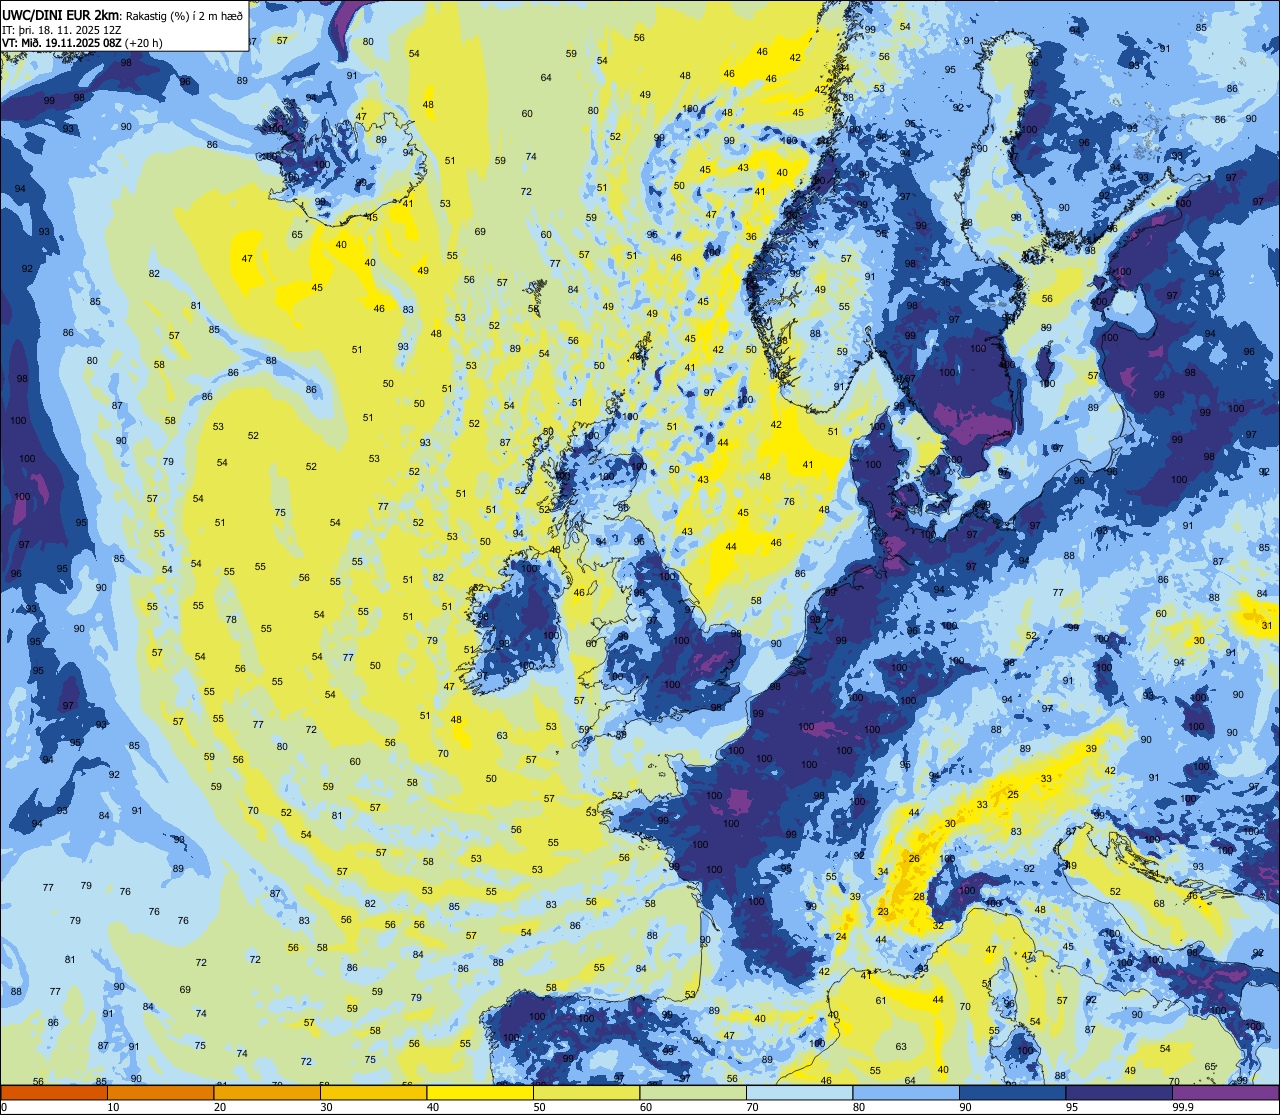Screen dimensions: 1280x1115
Task: Click the humidity value 24 on the map
Action: click(841, 937)
